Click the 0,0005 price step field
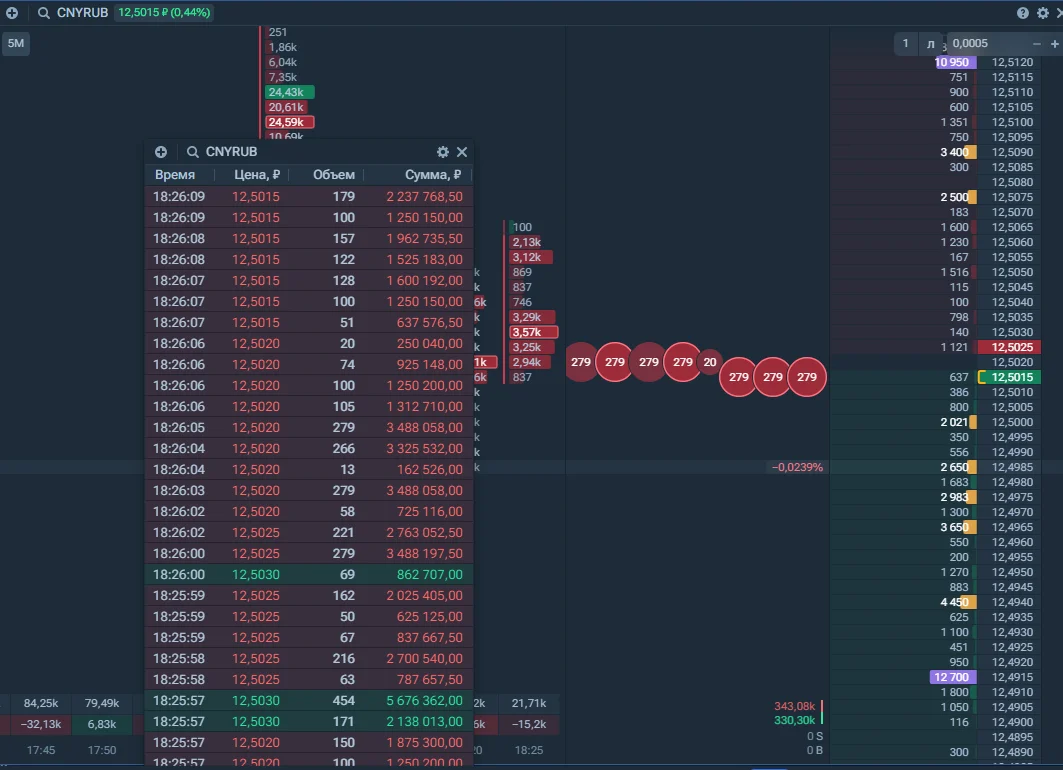Viewport: 1063px width, 770px height. click(987, 44)
